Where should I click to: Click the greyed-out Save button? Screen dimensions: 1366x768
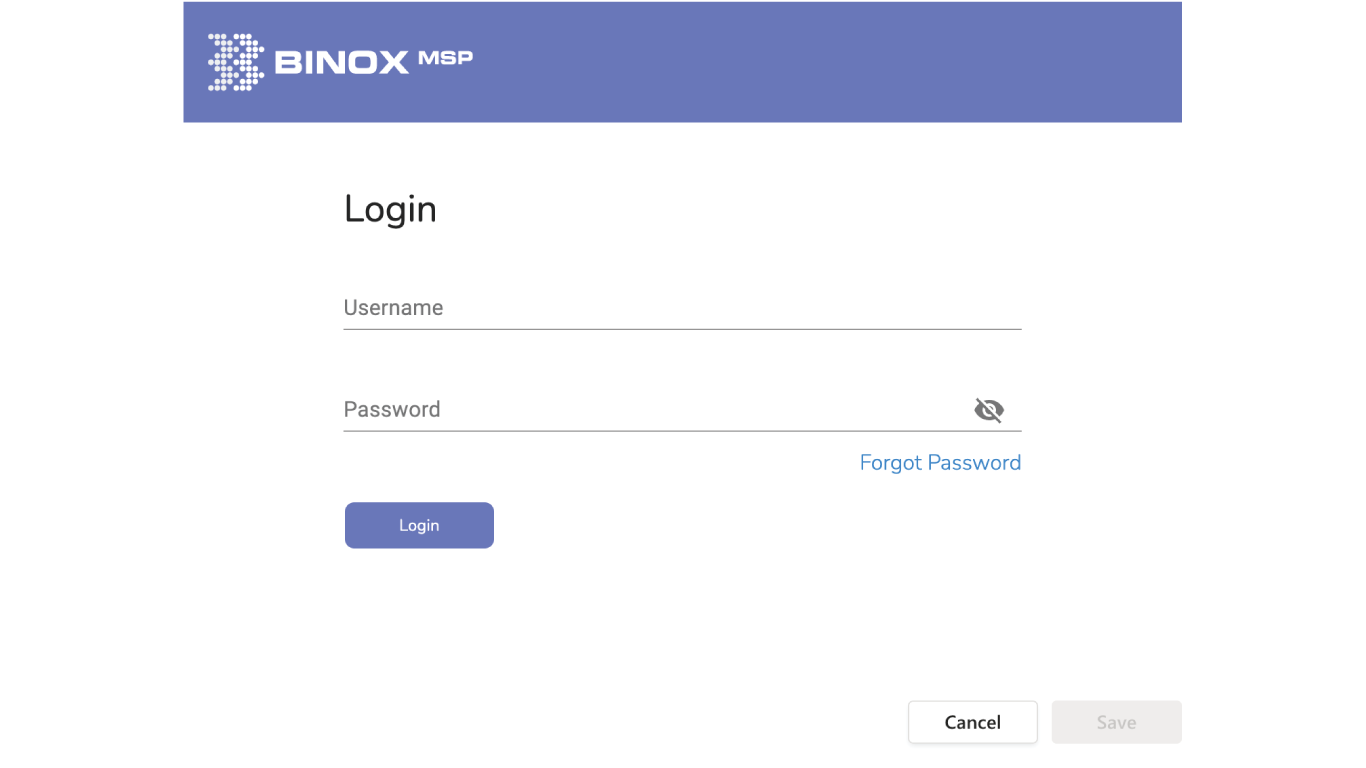[x=1116, y=722]
